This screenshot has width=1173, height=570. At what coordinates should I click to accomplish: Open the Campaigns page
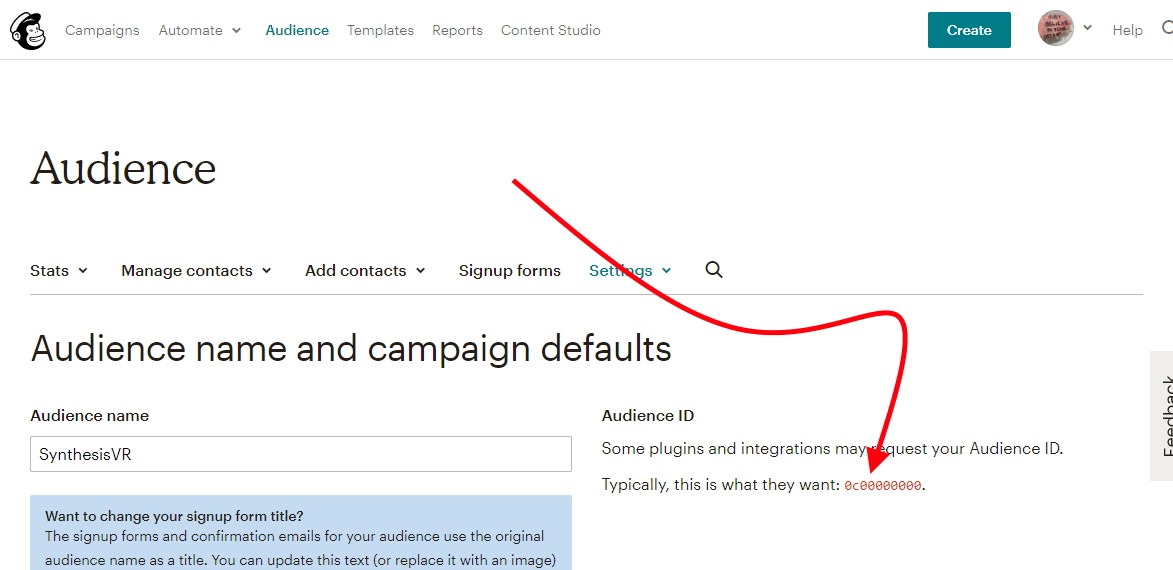pyautogui.click(x=102, y=31)
